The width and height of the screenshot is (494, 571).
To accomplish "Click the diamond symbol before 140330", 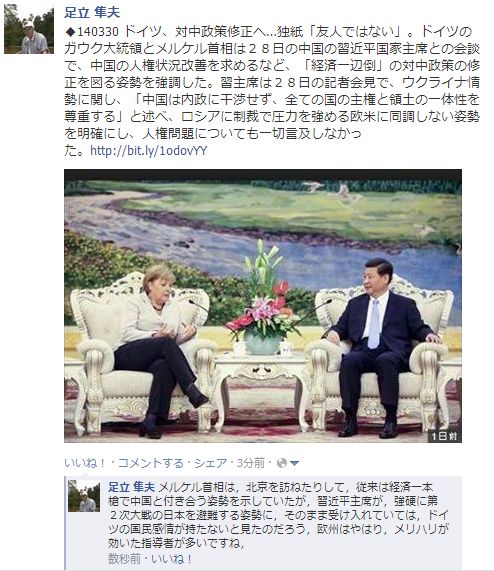I will 70,32.
